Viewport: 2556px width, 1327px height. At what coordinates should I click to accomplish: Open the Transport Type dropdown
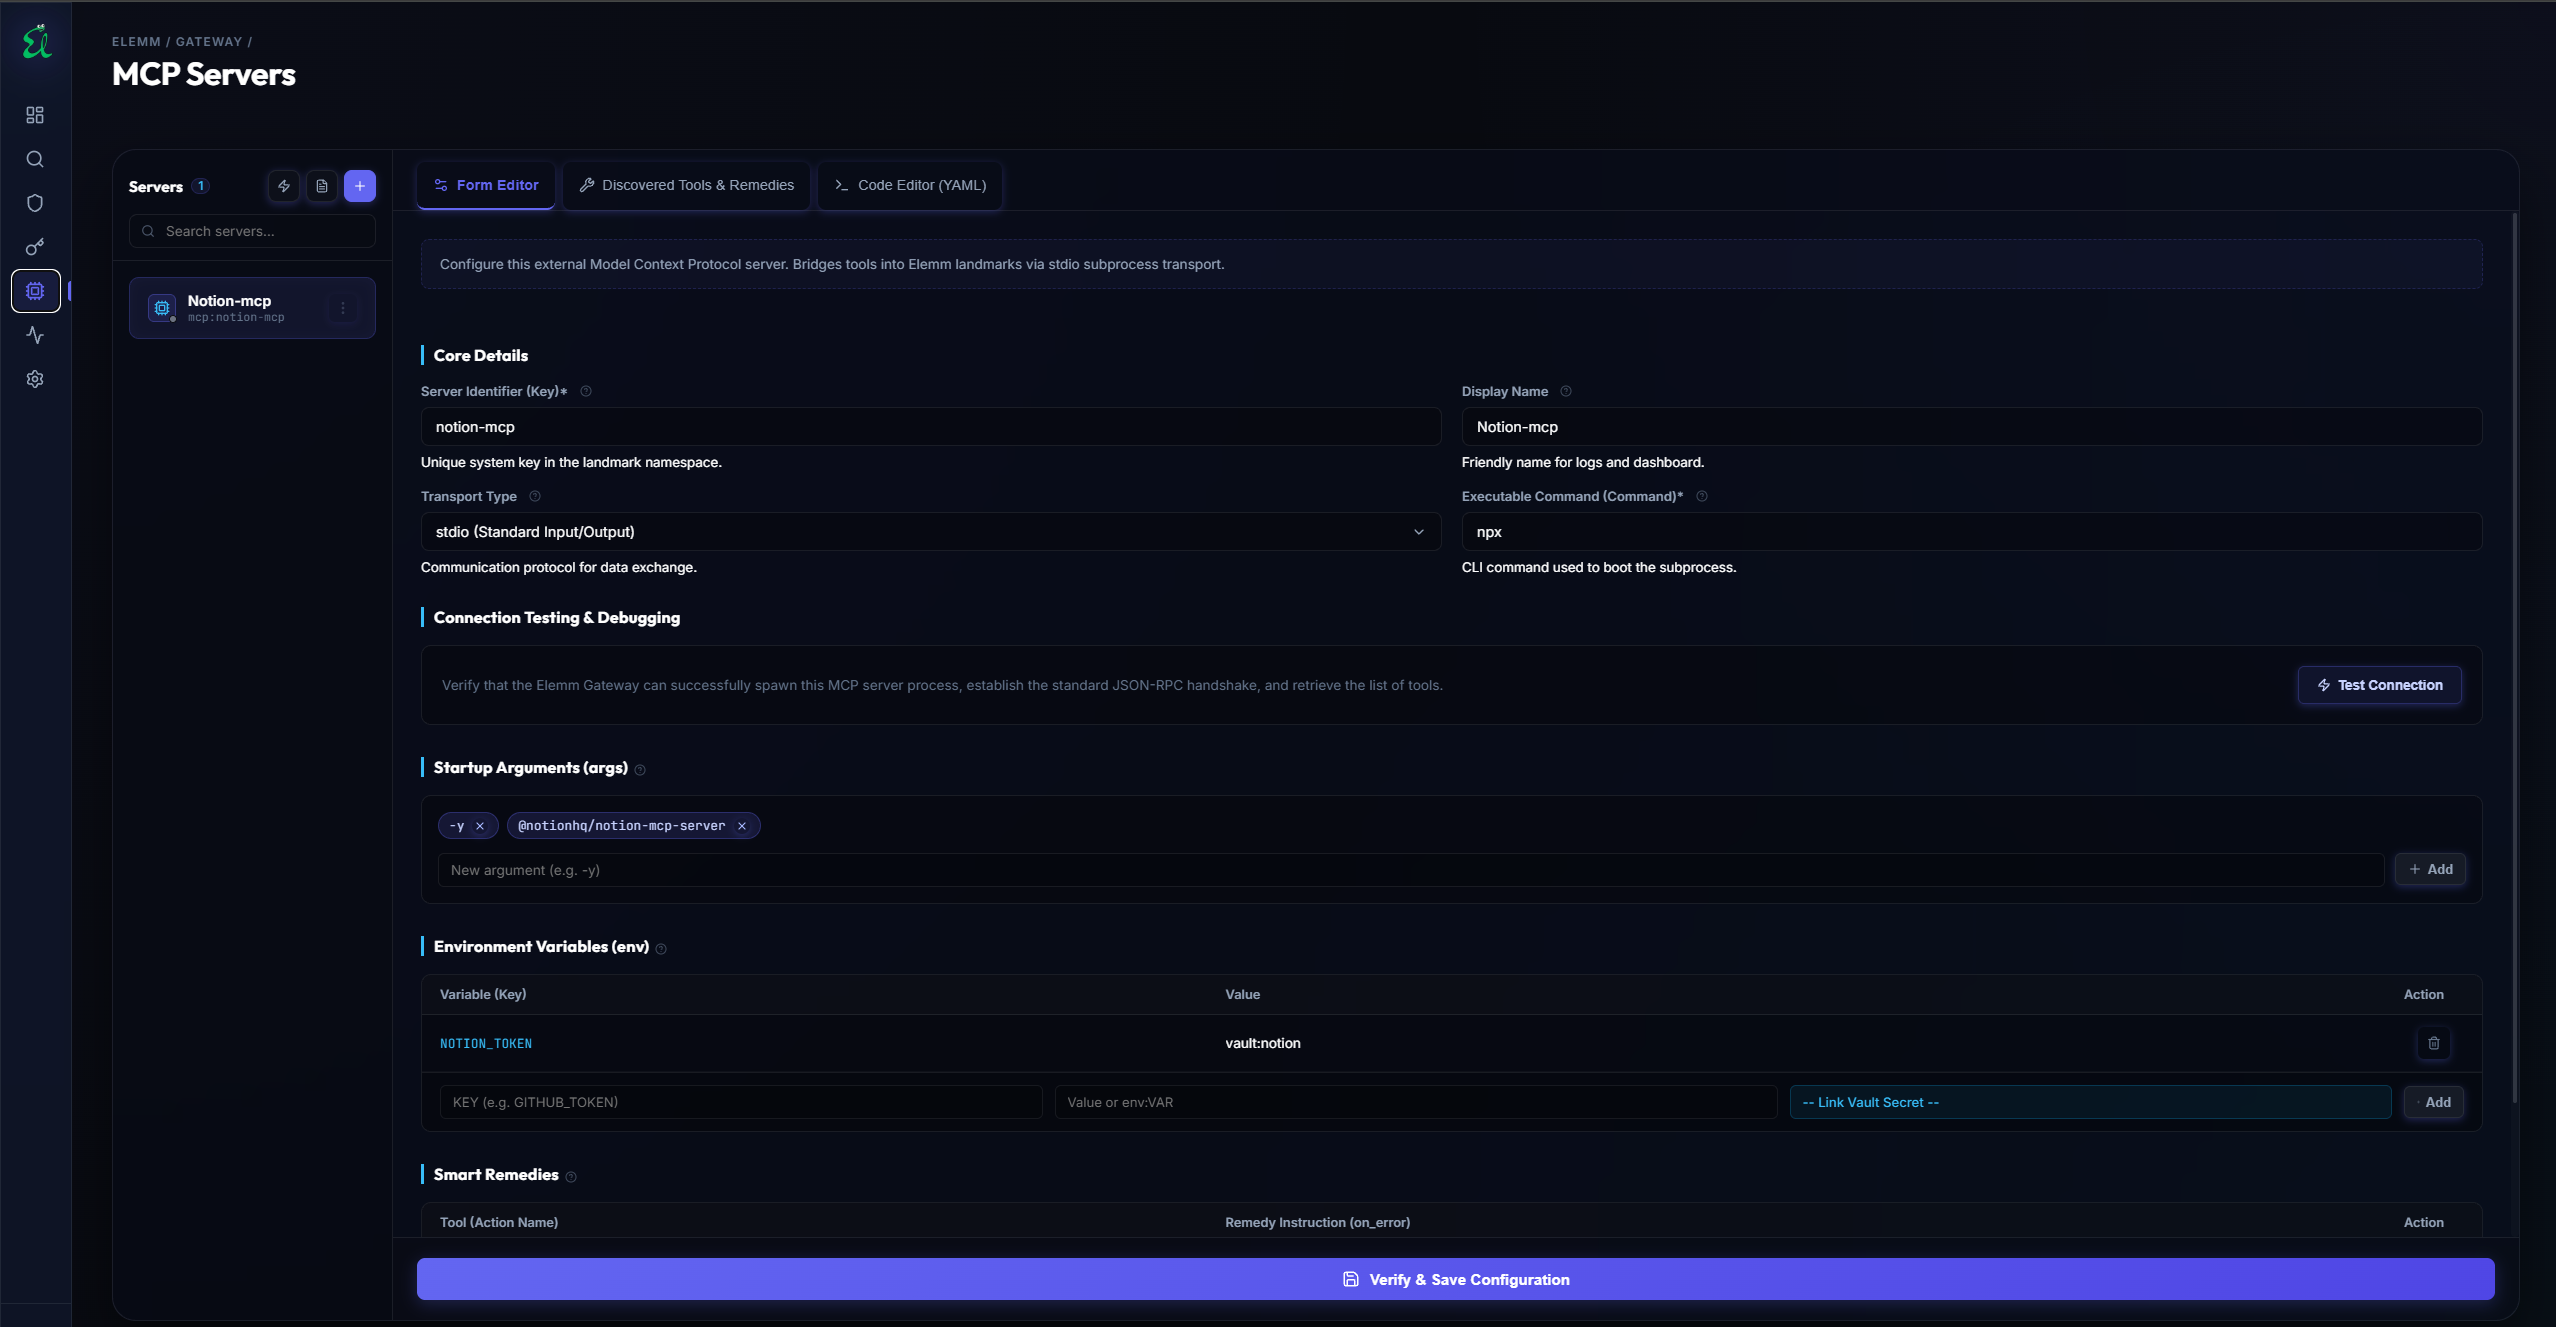pyautogui.click(x=931, y=532)
